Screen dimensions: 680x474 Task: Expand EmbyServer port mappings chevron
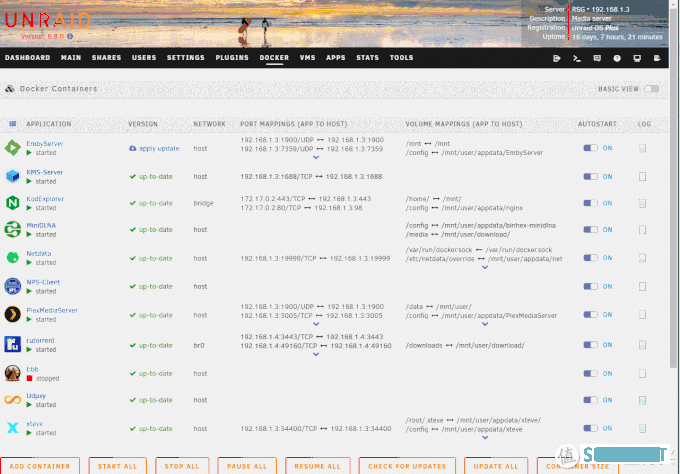coord(316,157)
